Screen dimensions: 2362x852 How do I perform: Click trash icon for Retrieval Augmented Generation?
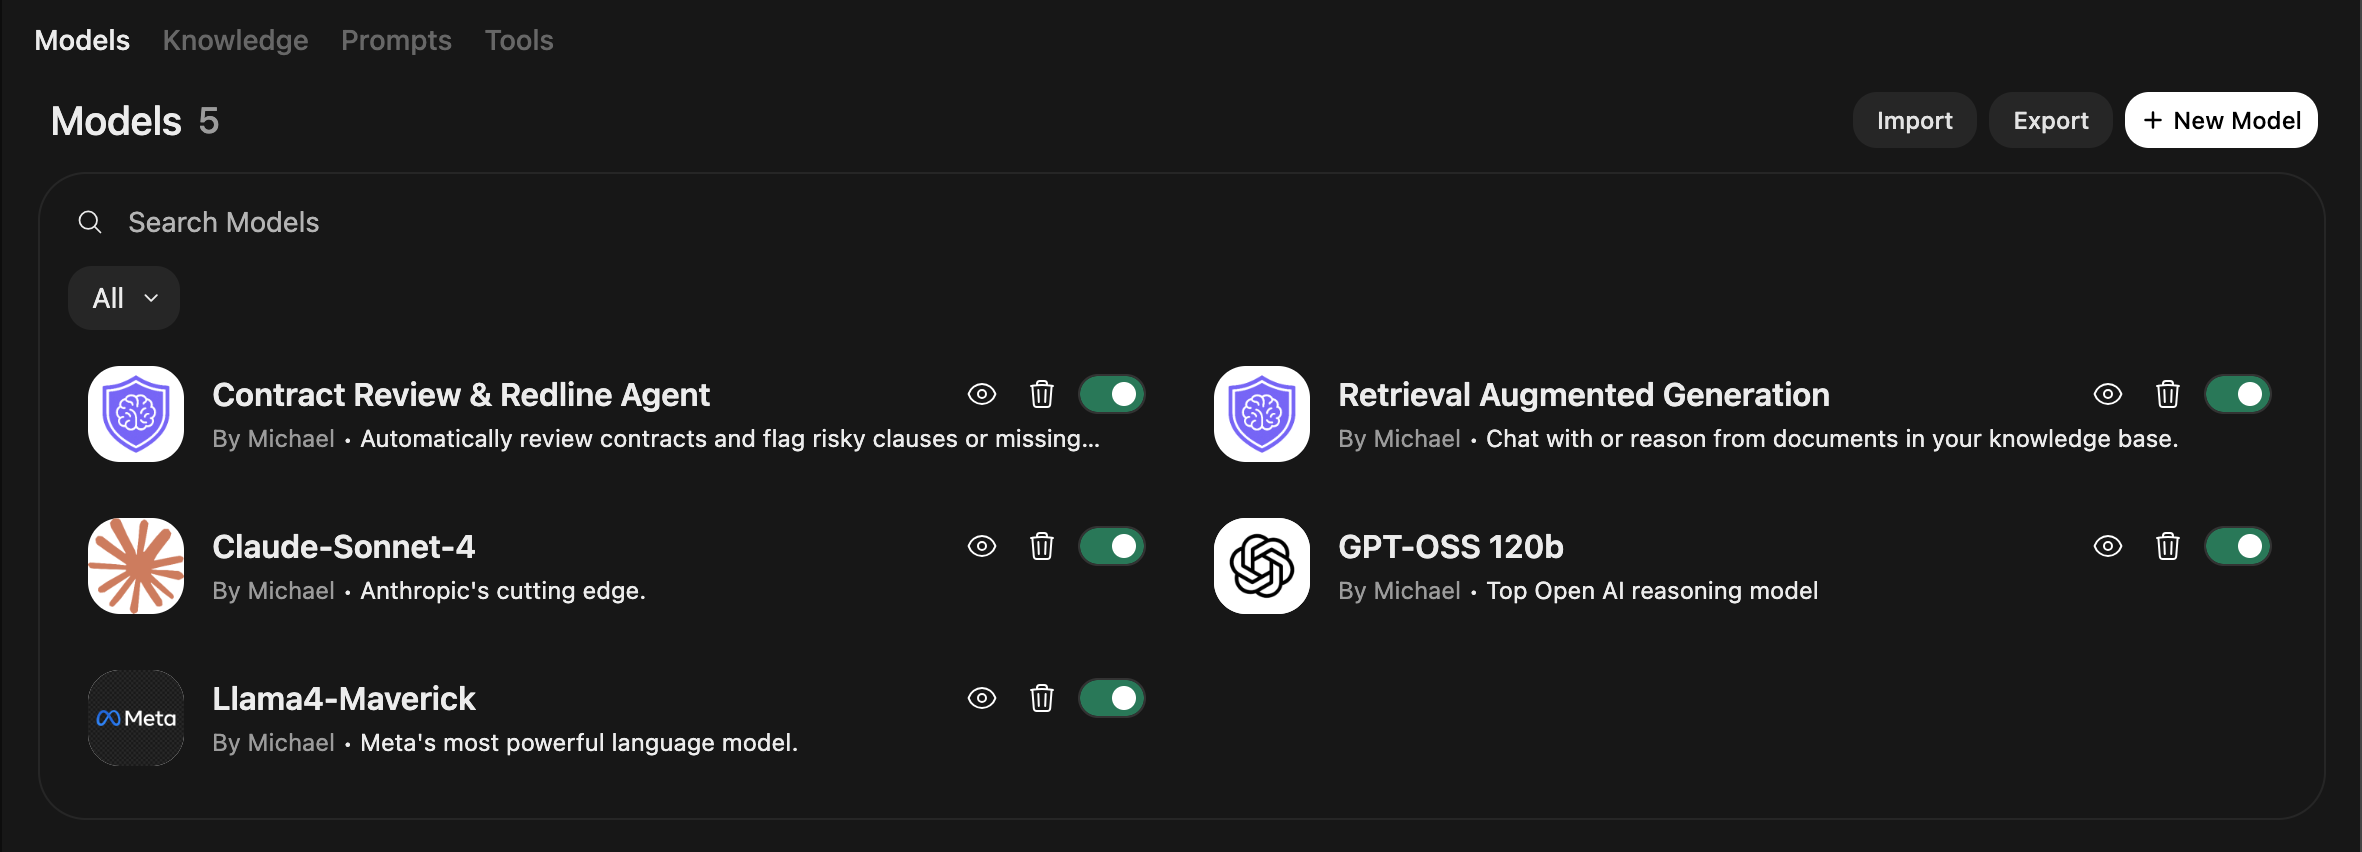tap(2168, 395)
